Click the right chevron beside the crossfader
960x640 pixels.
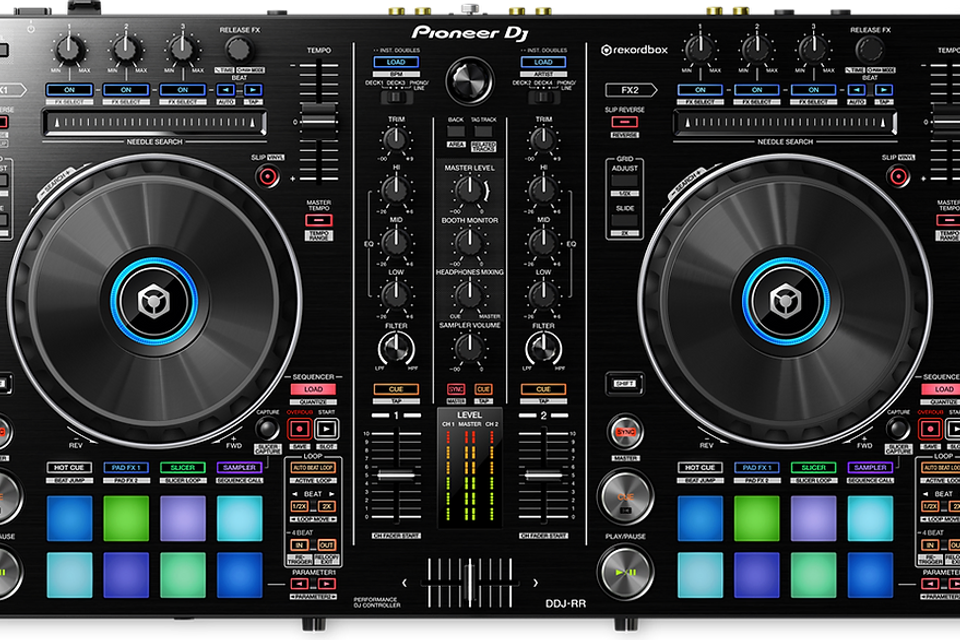[x=535, y=583]
